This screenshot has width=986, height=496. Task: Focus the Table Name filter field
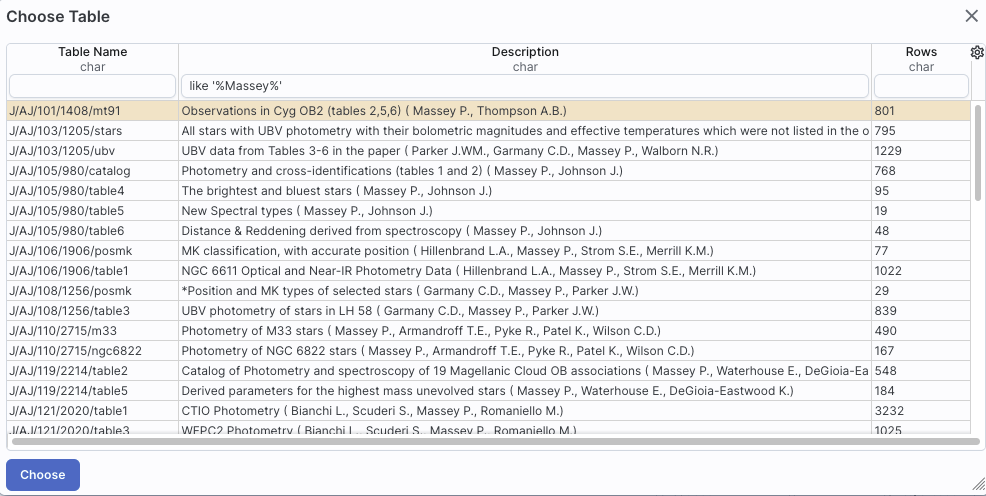coord(92,86)
